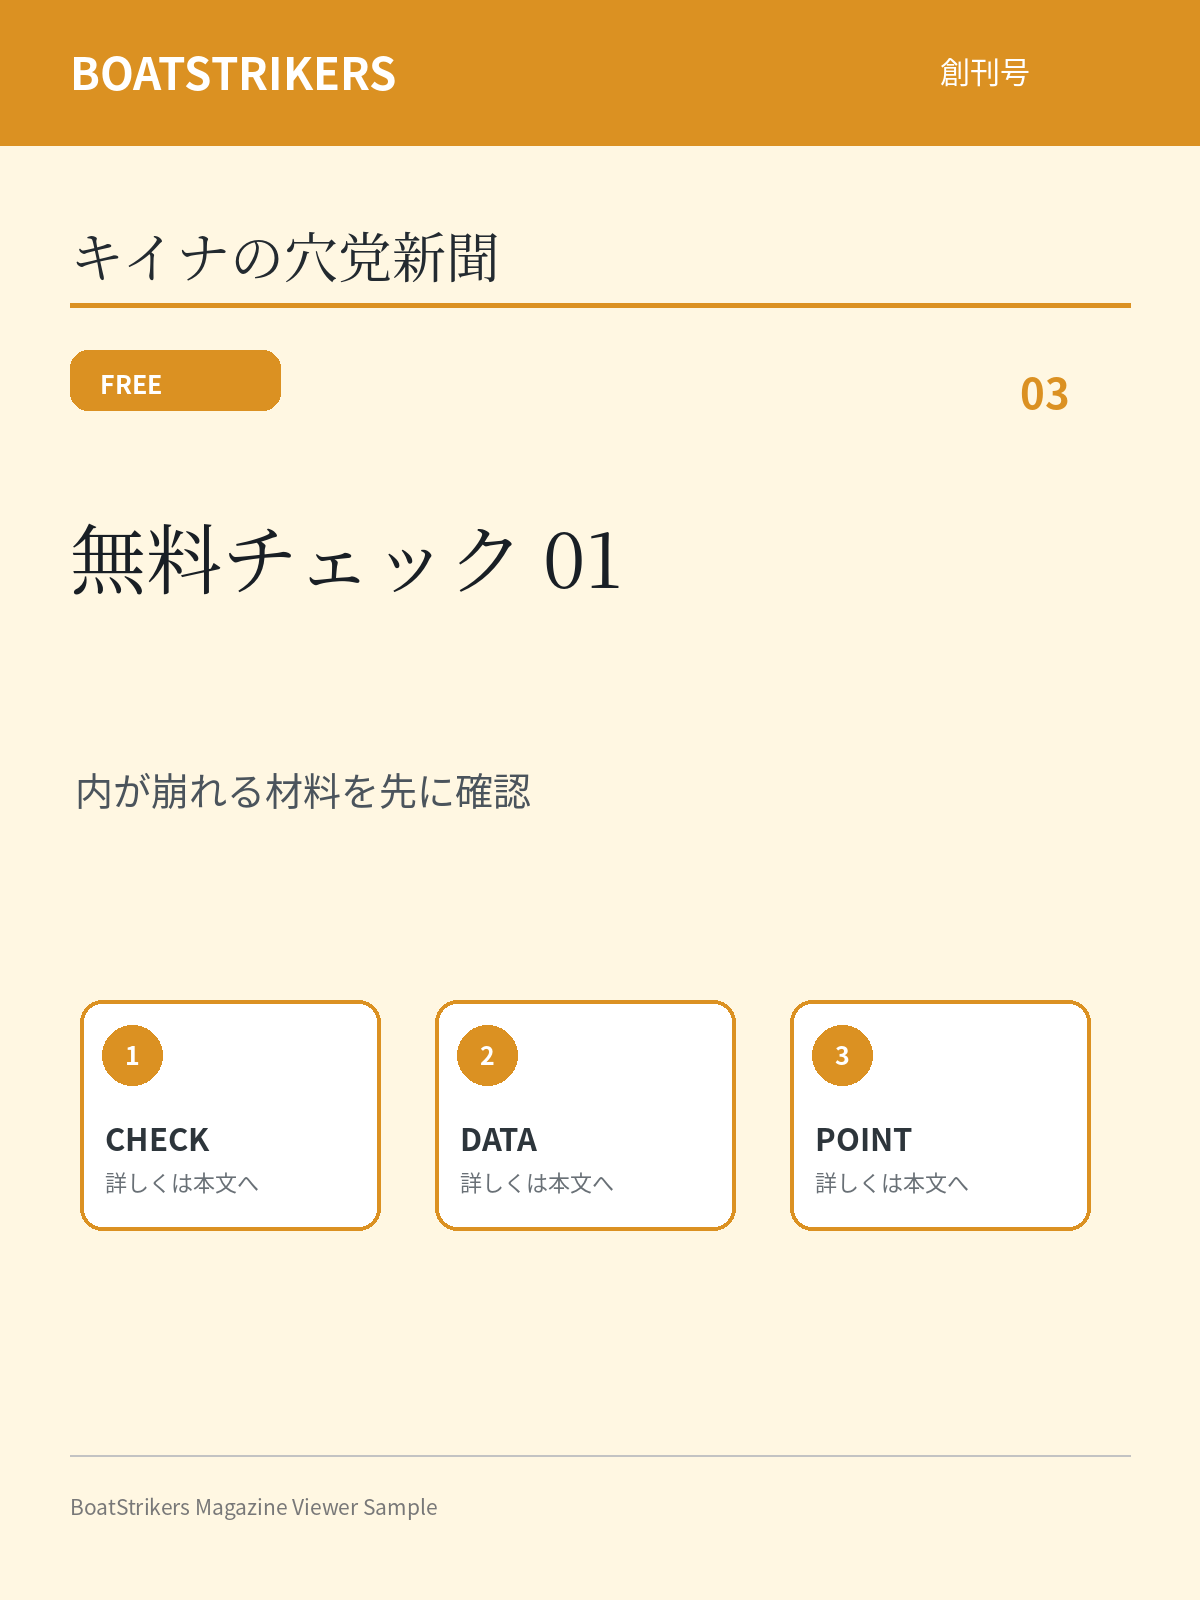Click 詳しくは本文へ under POINT
The height and width of the screenshot is (1600, 1200).
(892, 1183)
